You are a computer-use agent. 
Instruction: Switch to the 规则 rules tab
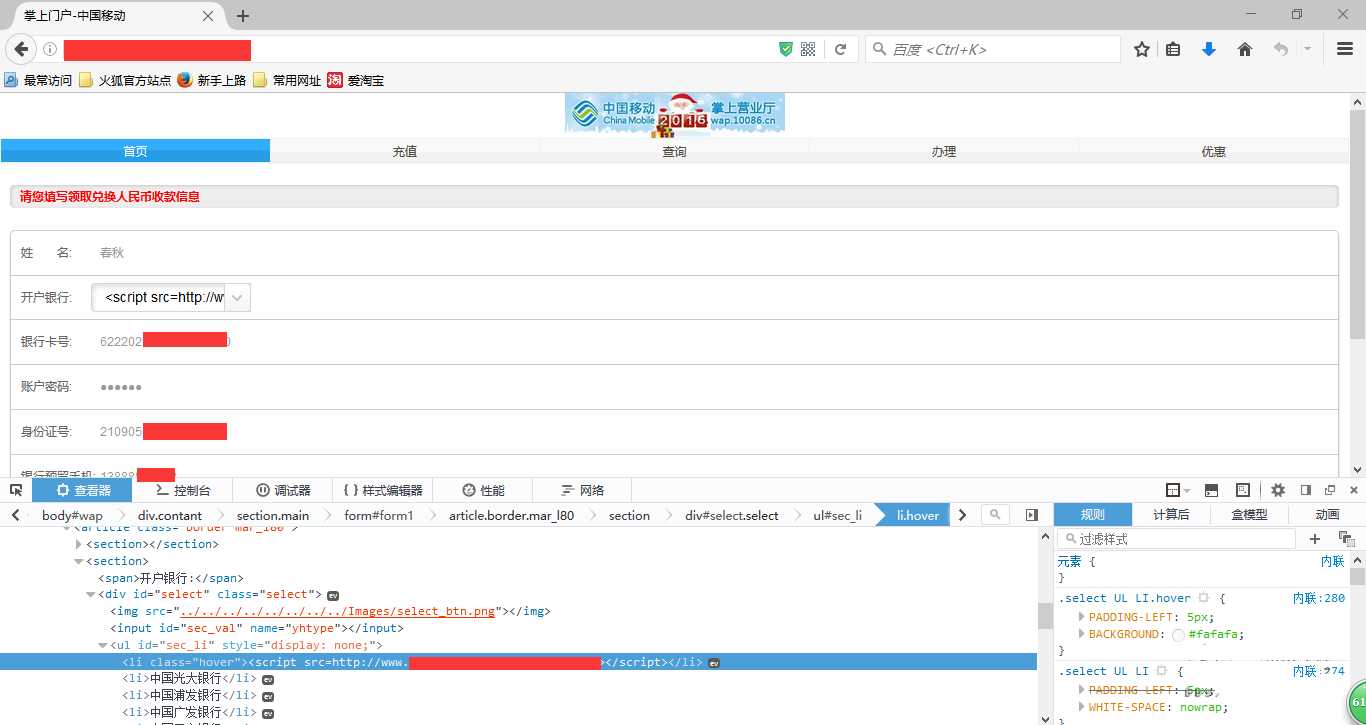1093,515
